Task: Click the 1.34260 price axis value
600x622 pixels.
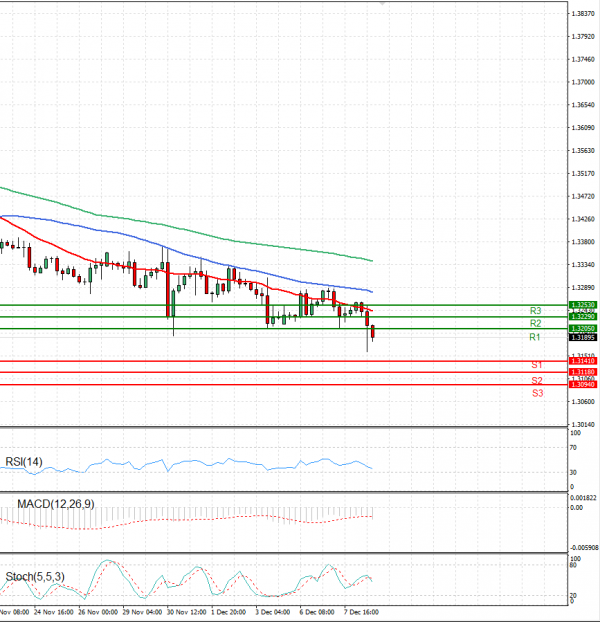Action: [583, 219]
